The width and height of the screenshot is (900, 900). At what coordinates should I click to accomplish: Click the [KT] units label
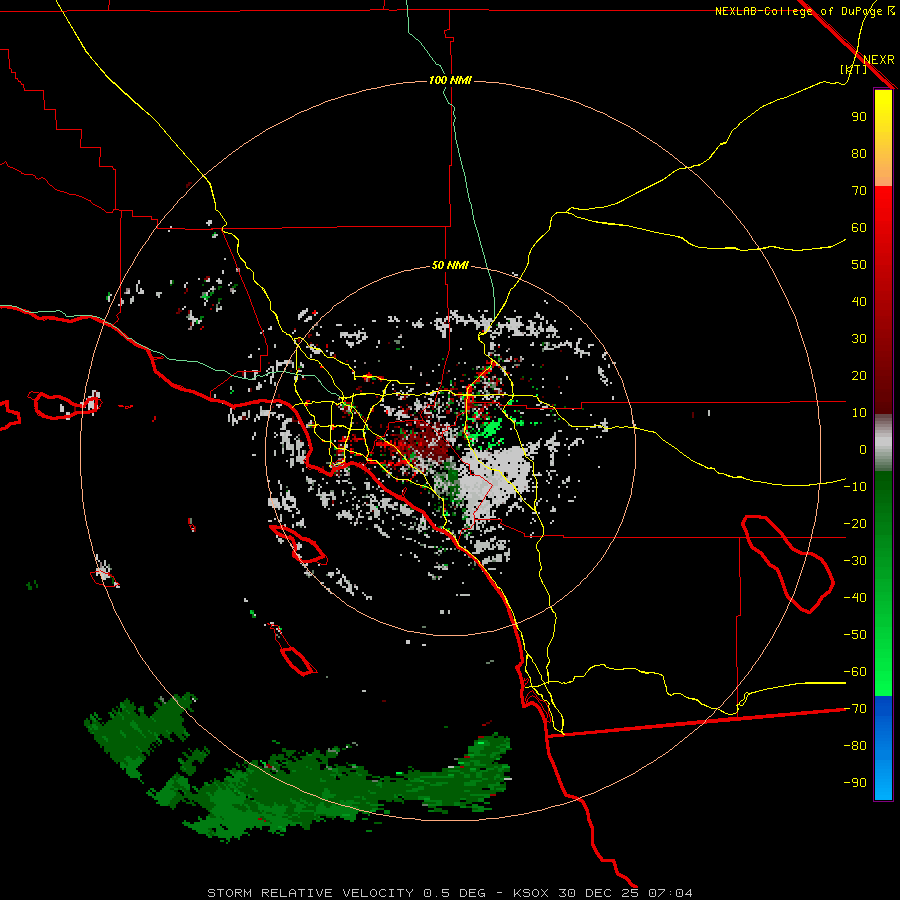[x=854, y=69]
